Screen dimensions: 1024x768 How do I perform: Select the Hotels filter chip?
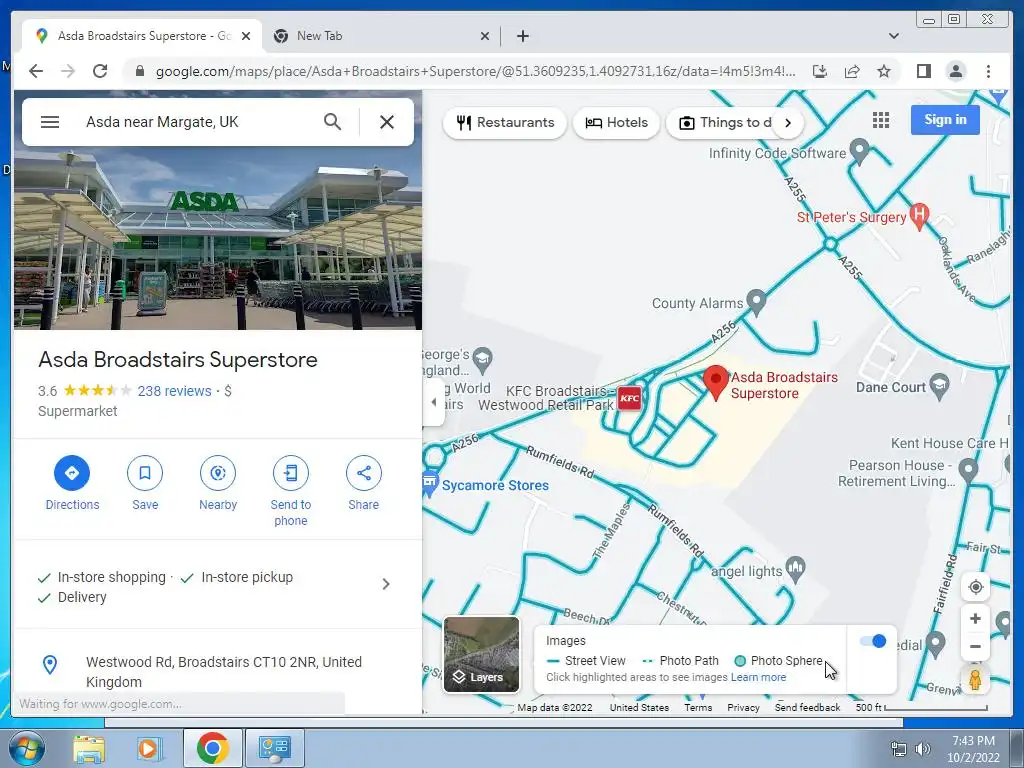(x=616, y=123)
